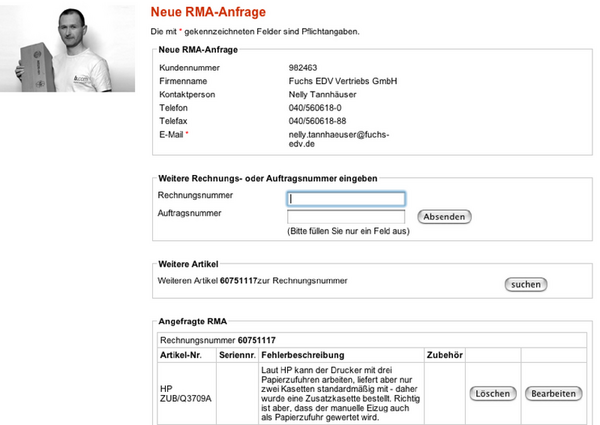Screen dimensions: 600x425
Task: Focus the Auftragsnummer text field
Action: pos(345,216)
